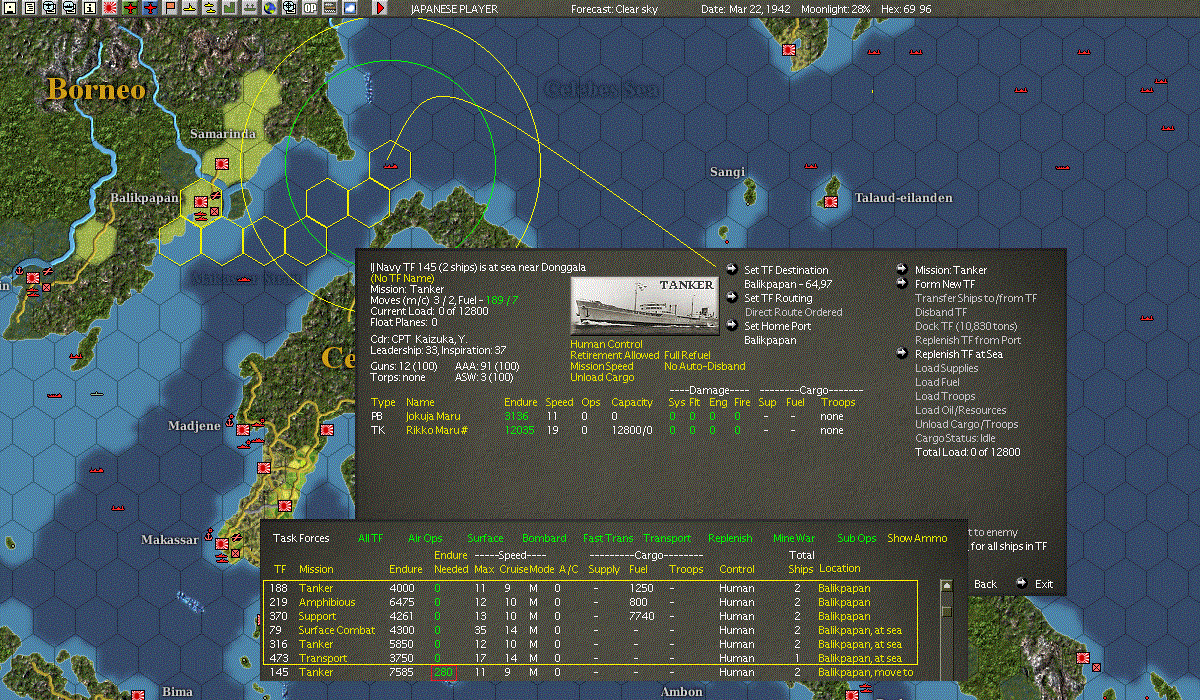The height and width of the screenshot is (700, 1200).
Task: Click the red end-turn arrow icon
Action: click(380, 7)
